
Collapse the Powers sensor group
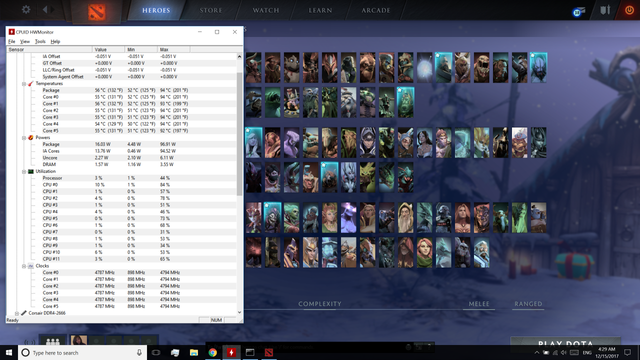tap(24, 138)
